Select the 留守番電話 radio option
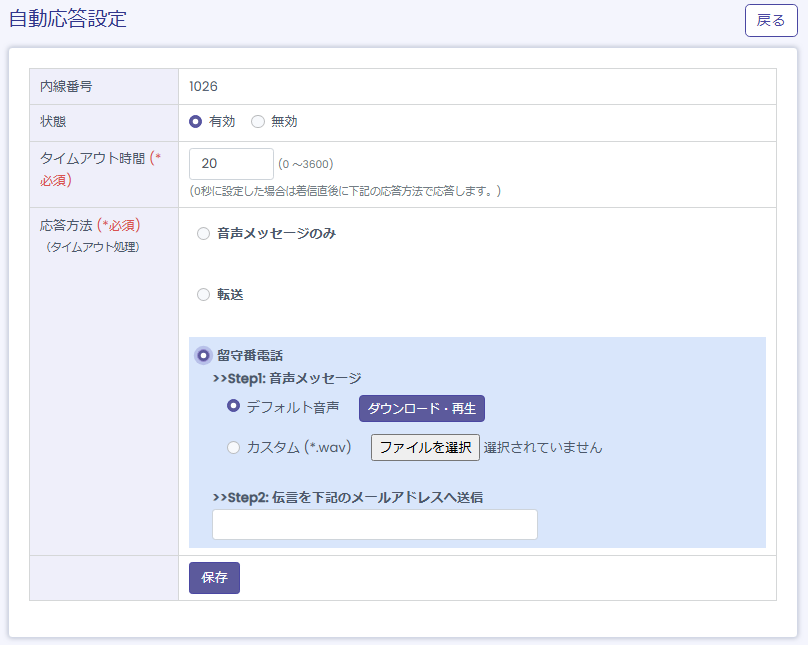Image resolution: width=808 pixels, height=645 pixels. [204, 355]
